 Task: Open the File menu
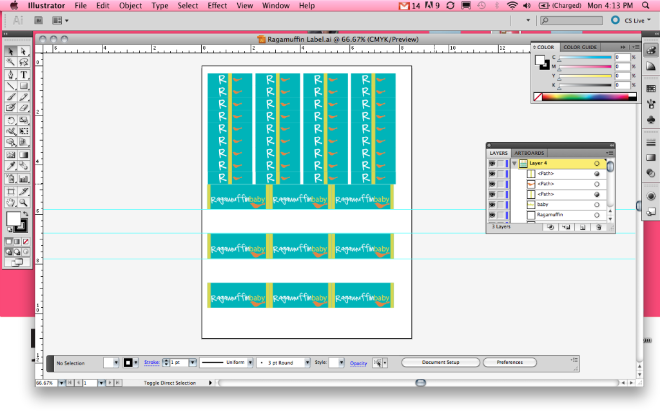coord(80,5)
